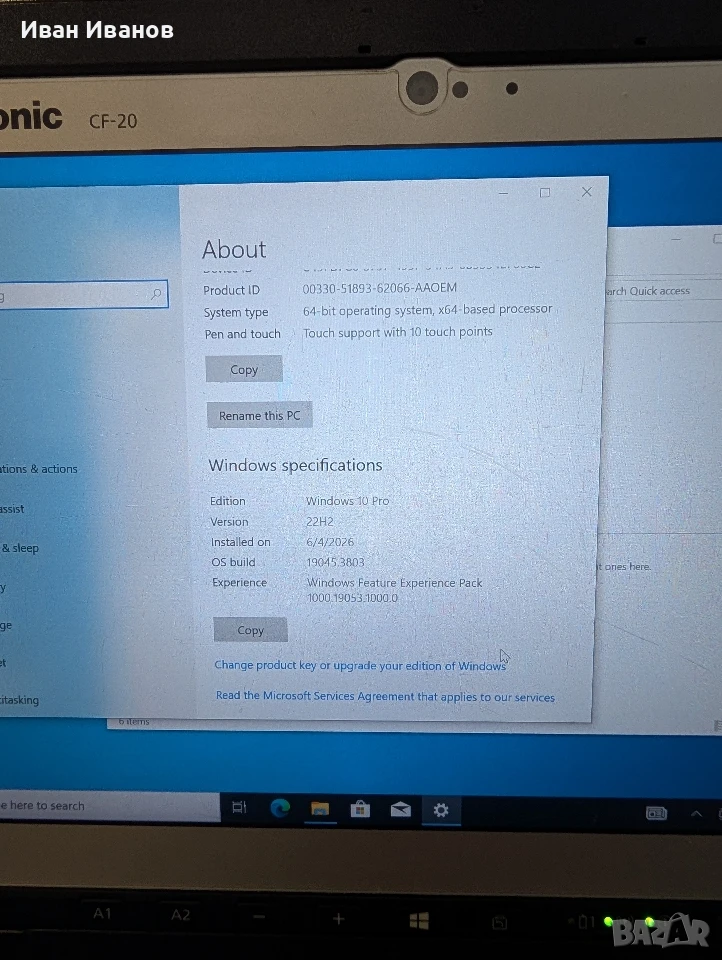722x960 pixels.
Task: Close the About settings window
Action: [x=587, y=192]
